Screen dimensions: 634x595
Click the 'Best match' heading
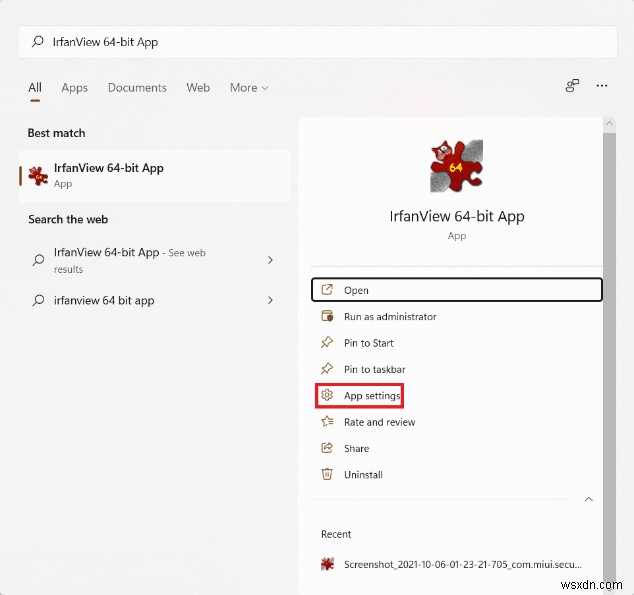(x=56, y=133)
